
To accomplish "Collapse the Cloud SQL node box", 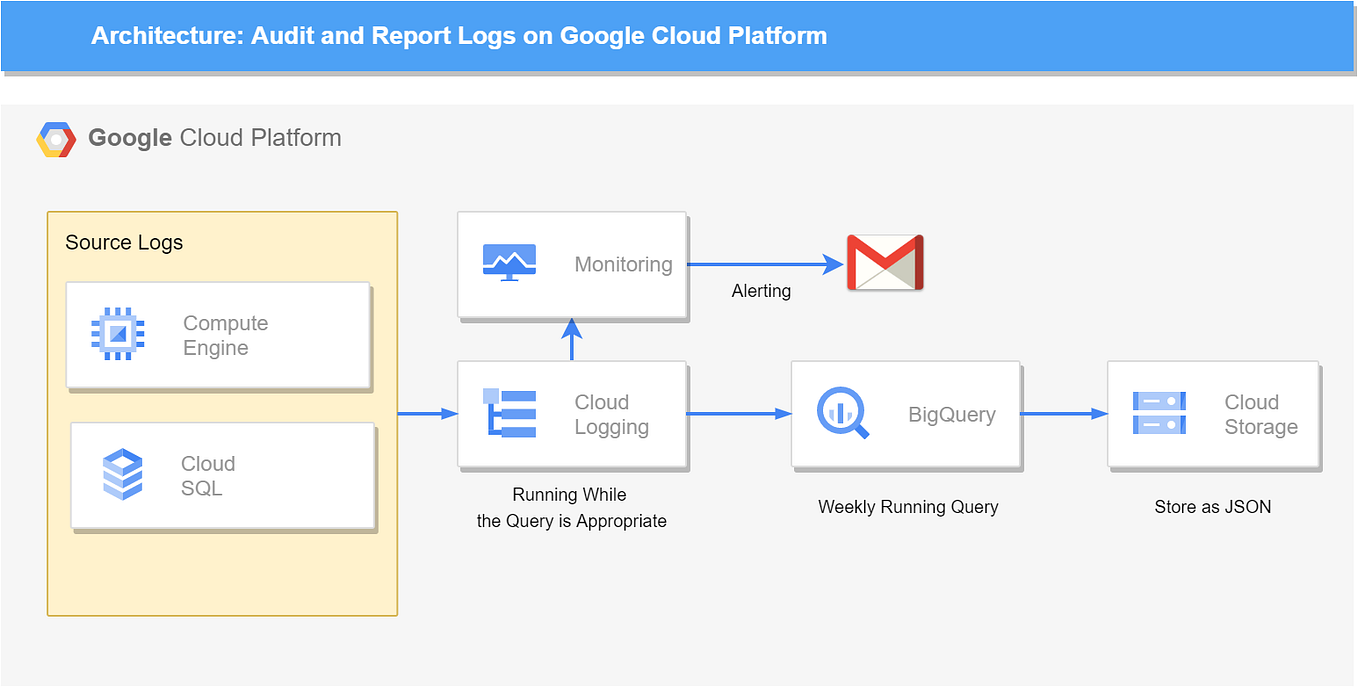I will pyautogui.click(x=222, y=476).
